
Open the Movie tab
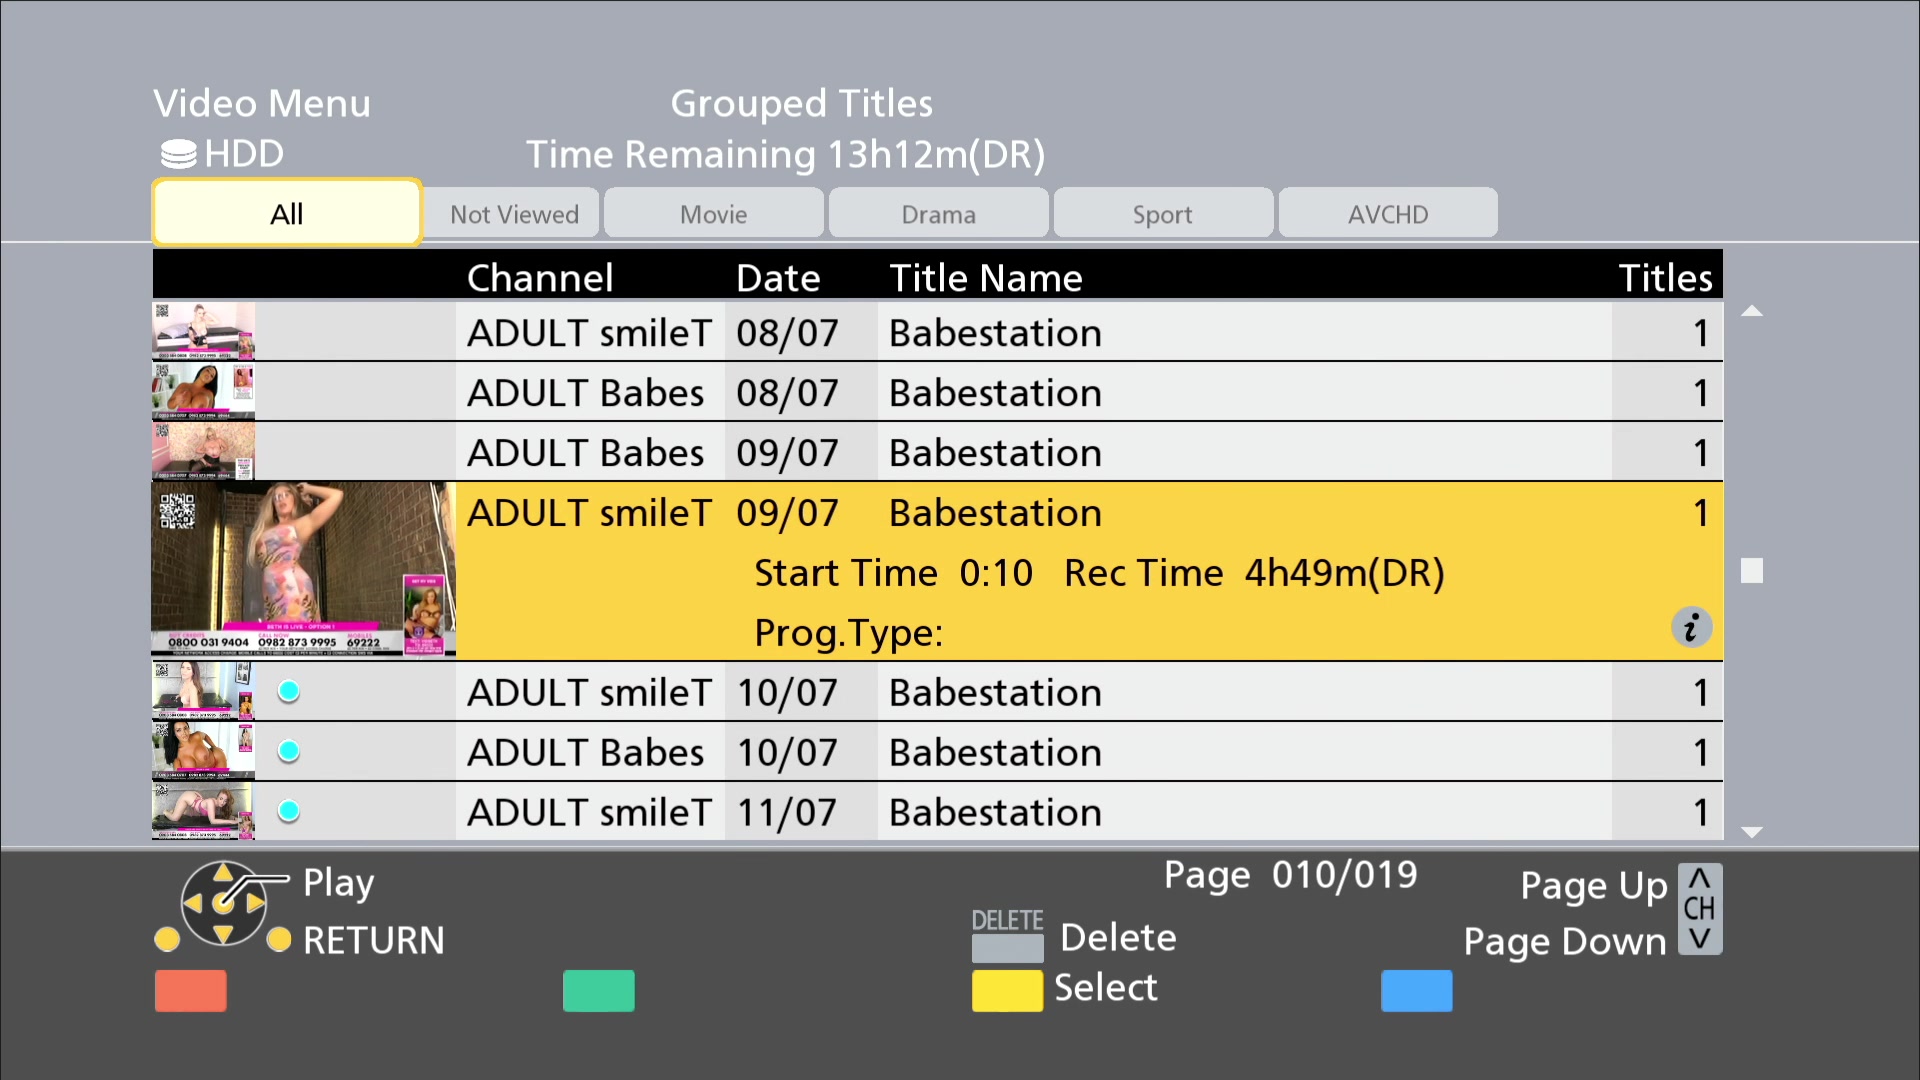point(714,214)
